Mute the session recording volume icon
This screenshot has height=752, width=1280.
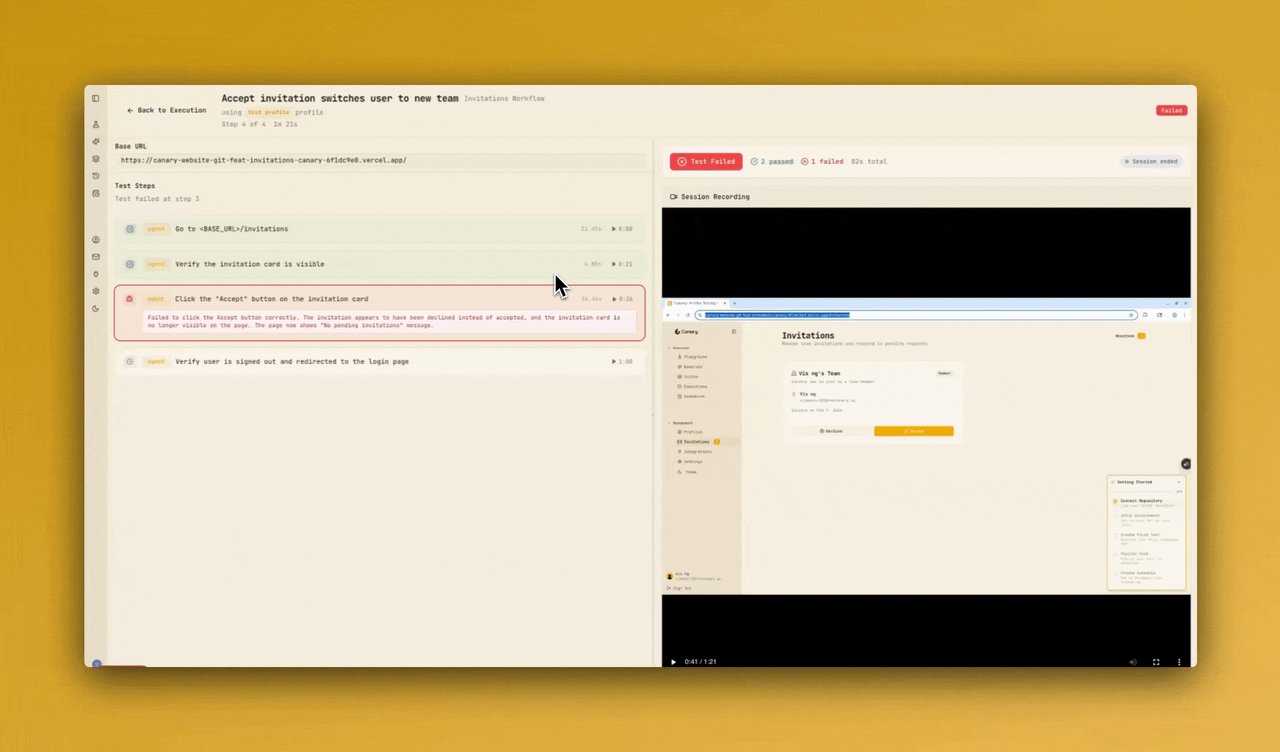(x=1133, y=661)
